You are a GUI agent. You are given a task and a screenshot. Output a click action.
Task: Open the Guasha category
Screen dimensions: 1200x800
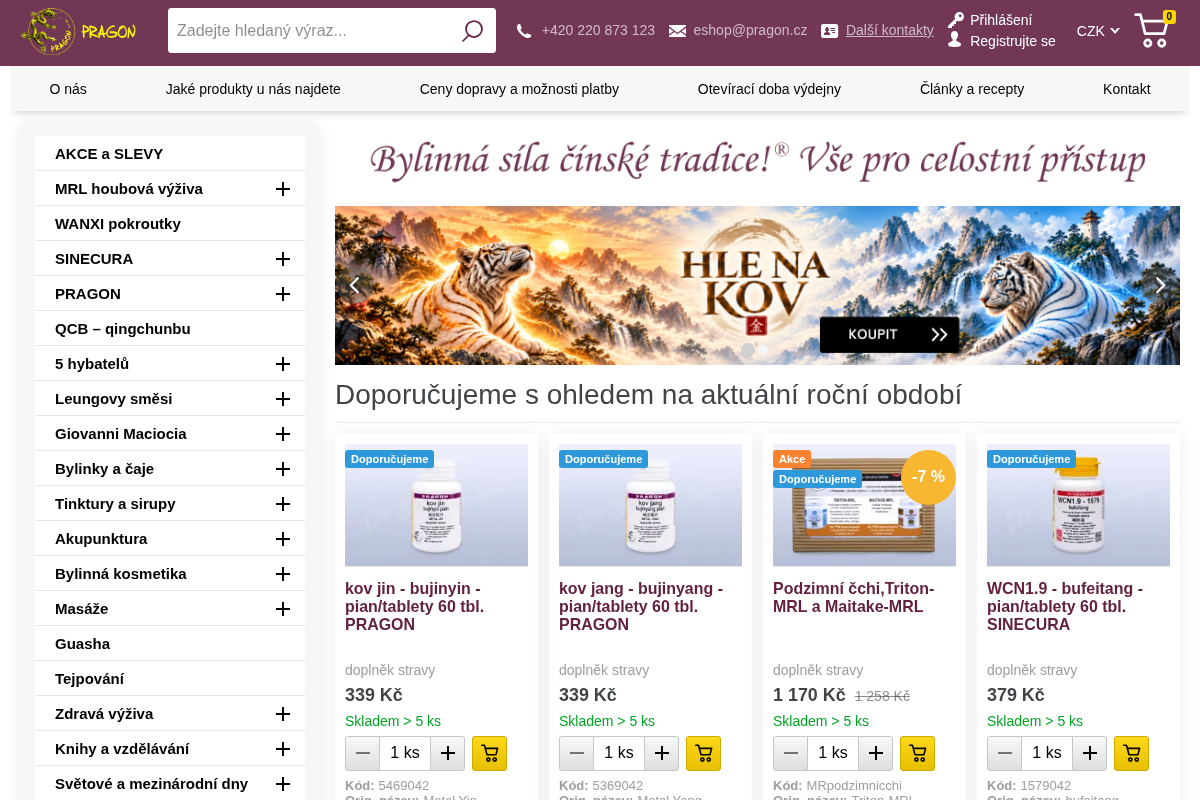170,644
